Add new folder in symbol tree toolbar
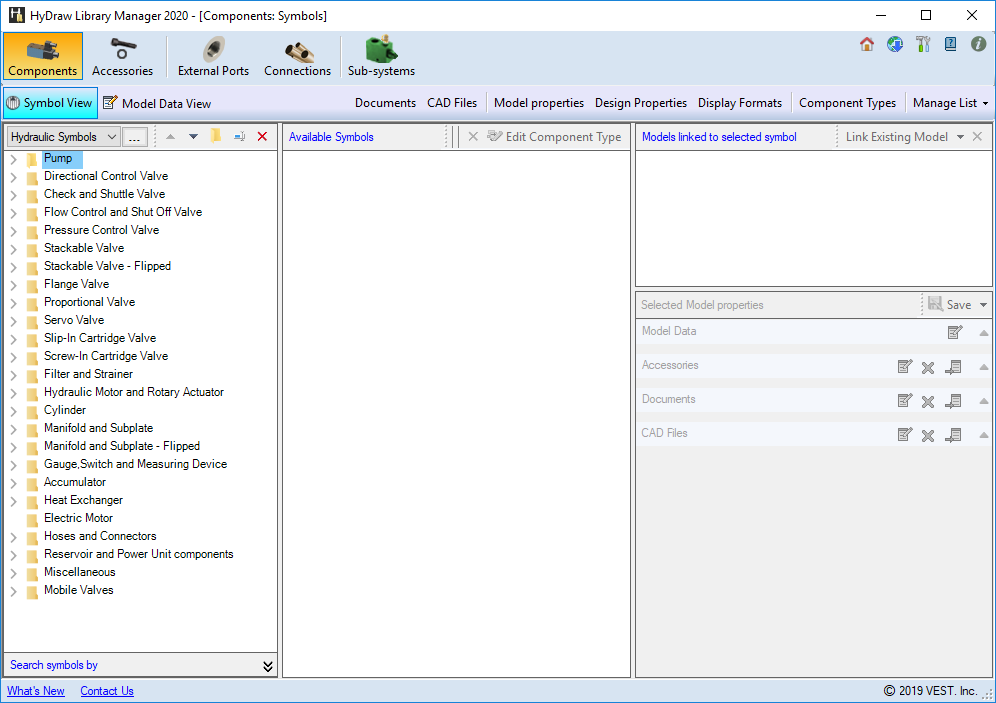Image resolution: width=996 pixels, height=703 pixels. [216, 137]
